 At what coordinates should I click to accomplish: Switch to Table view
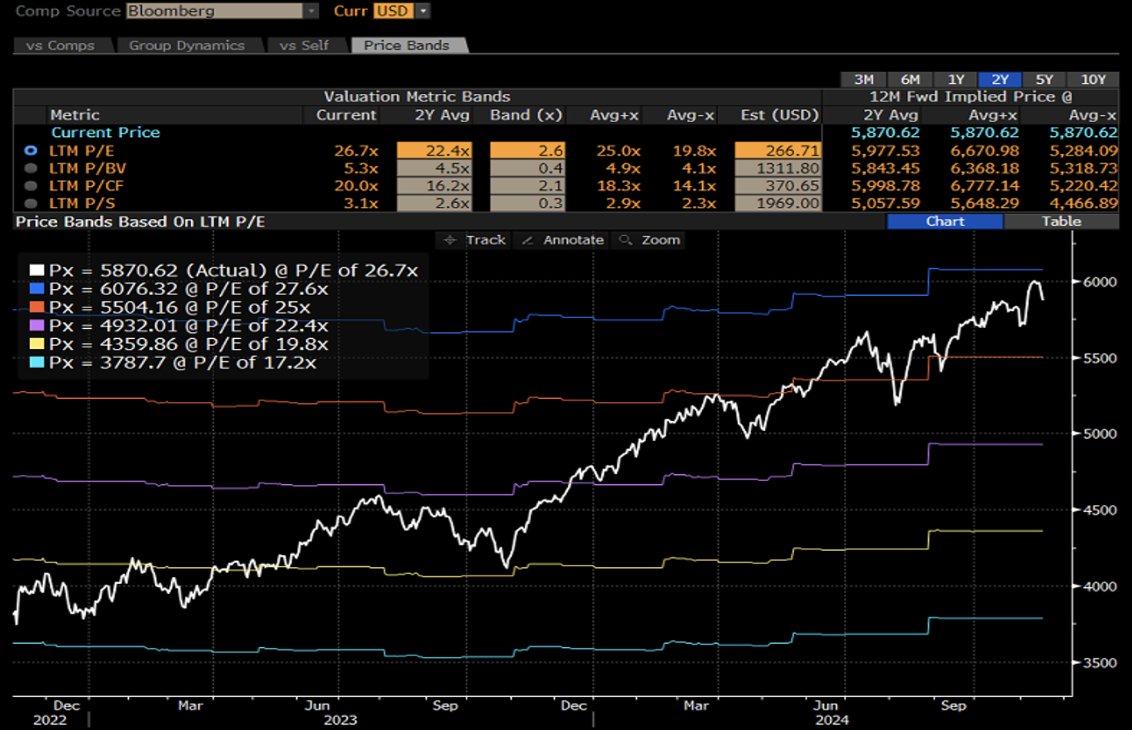click(x=1061, y=222)
